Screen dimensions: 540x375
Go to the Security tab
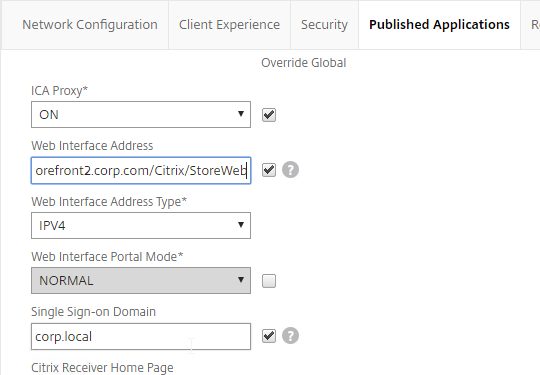[x=324, y=25]
